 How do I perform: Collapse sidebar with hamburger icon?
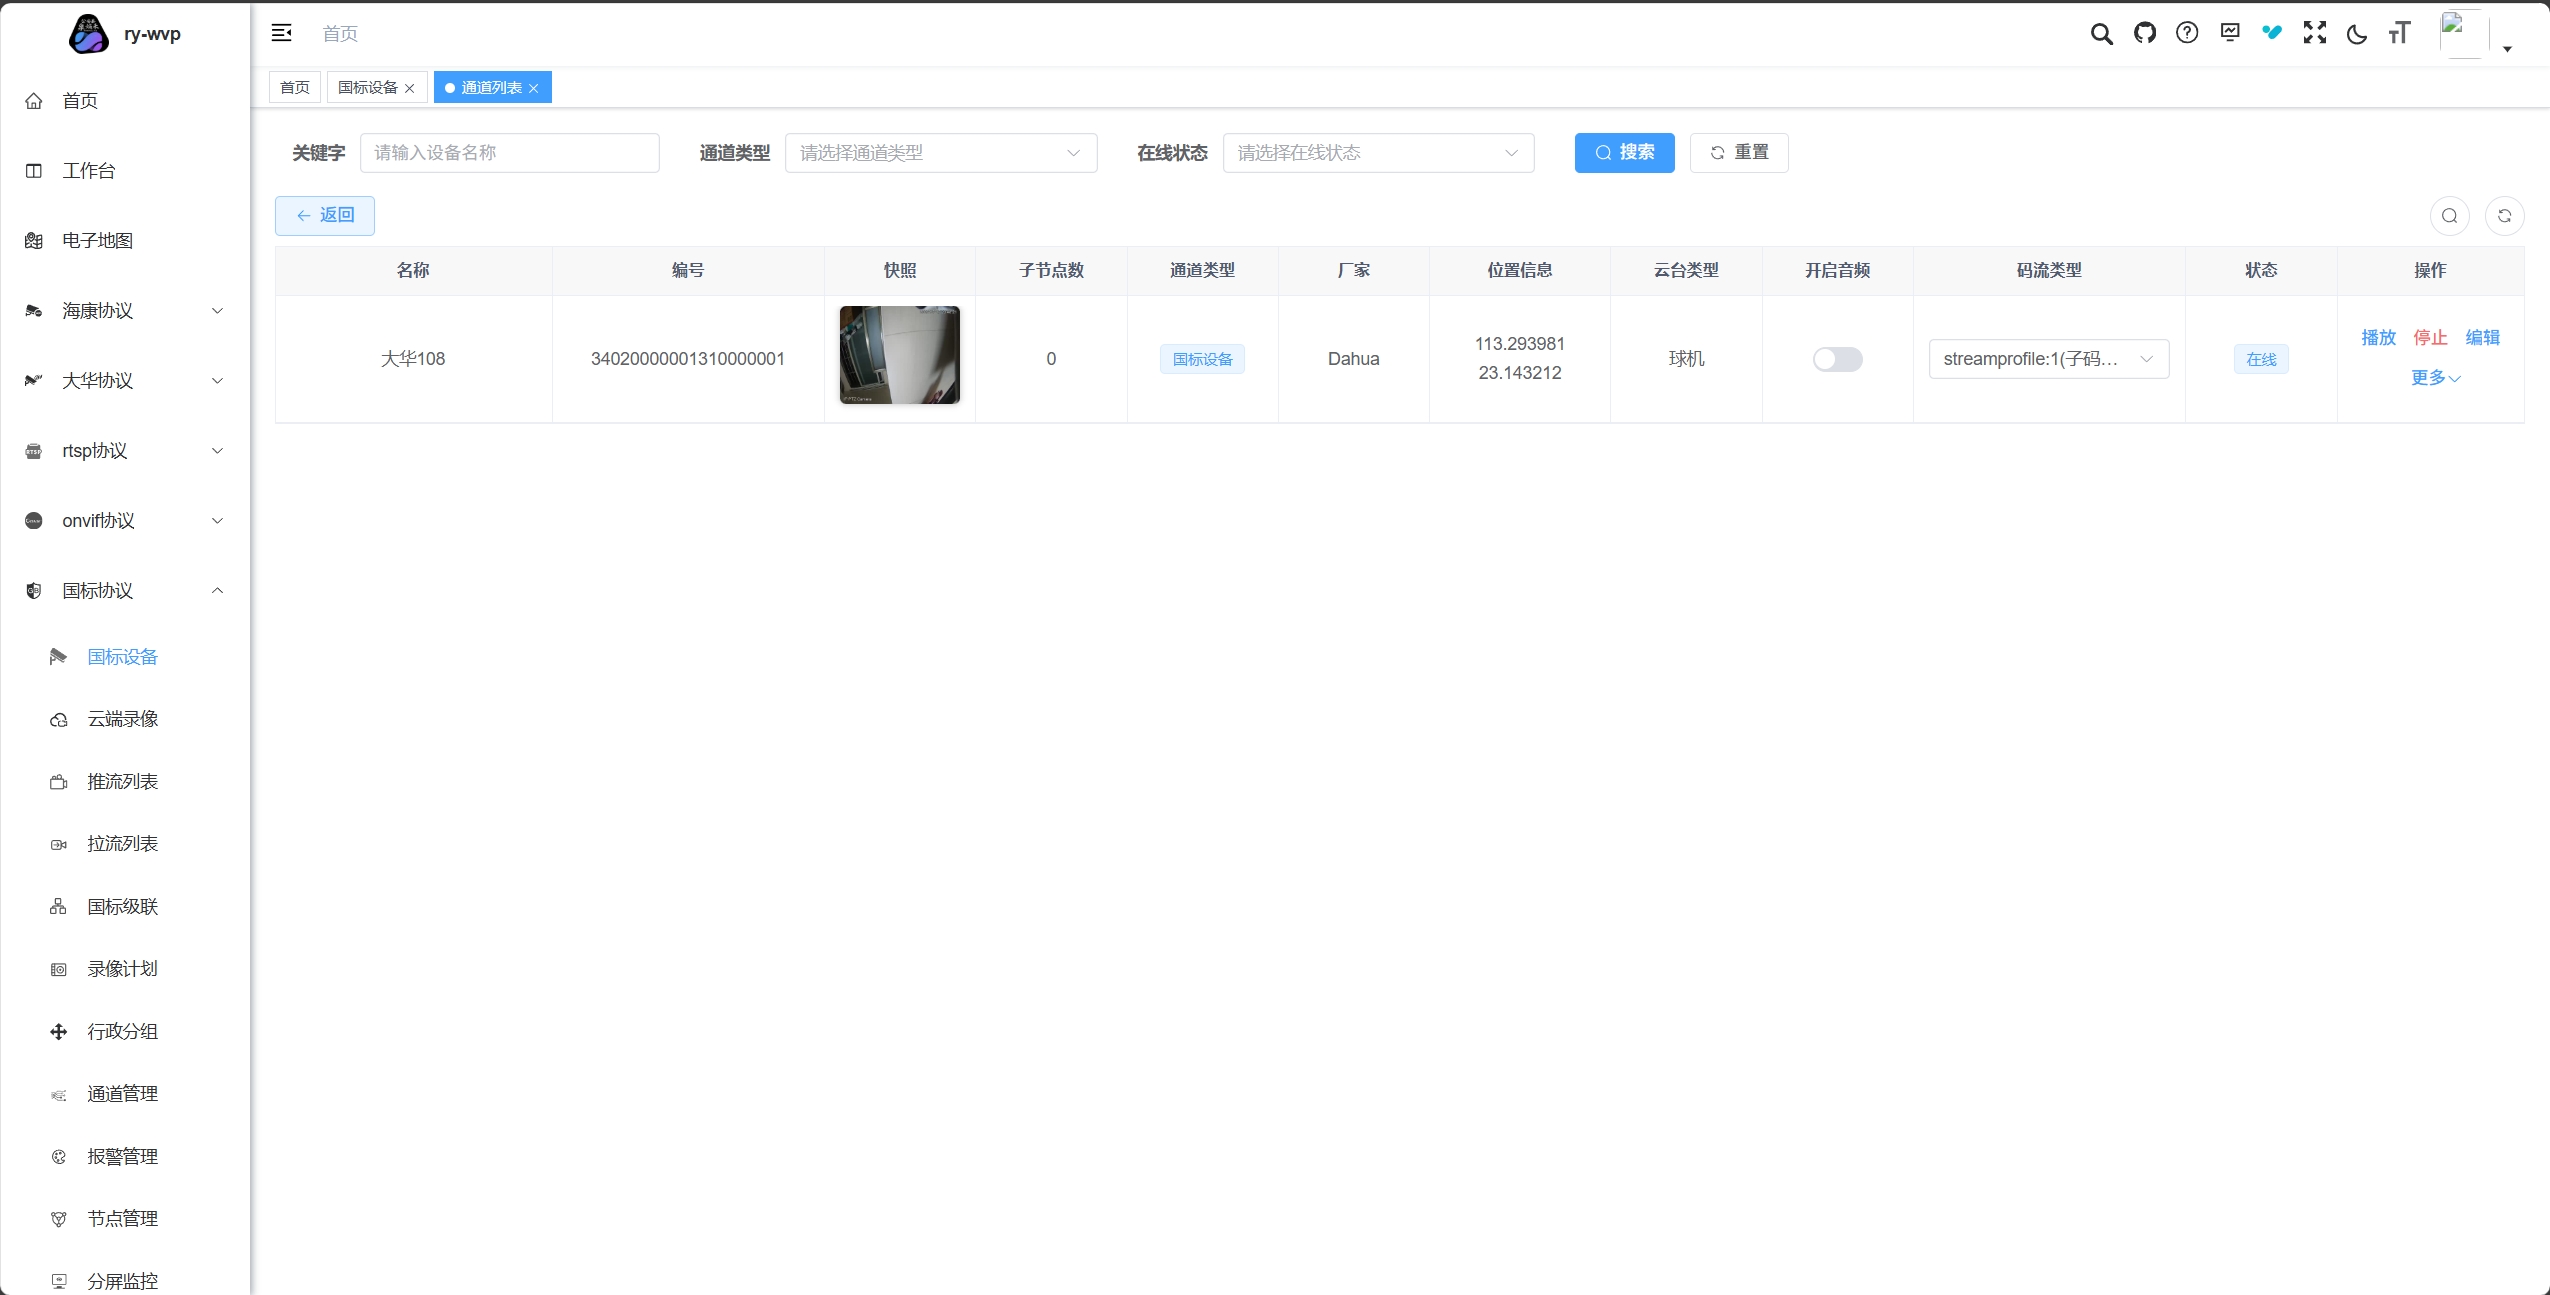[x=282, y=34]
